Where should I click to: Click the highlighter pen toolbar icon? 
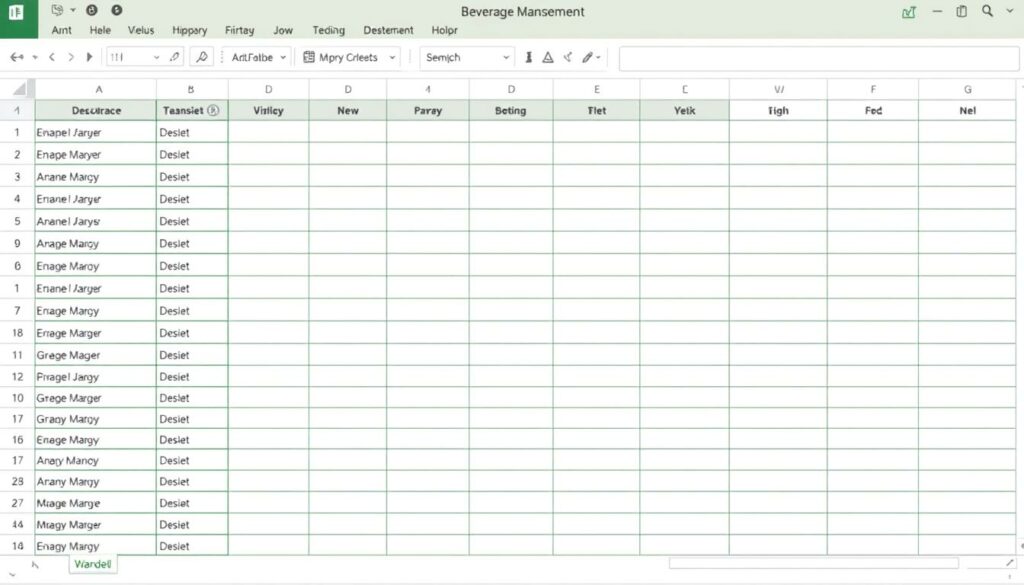pyautogui.click(x=588, y=57)
